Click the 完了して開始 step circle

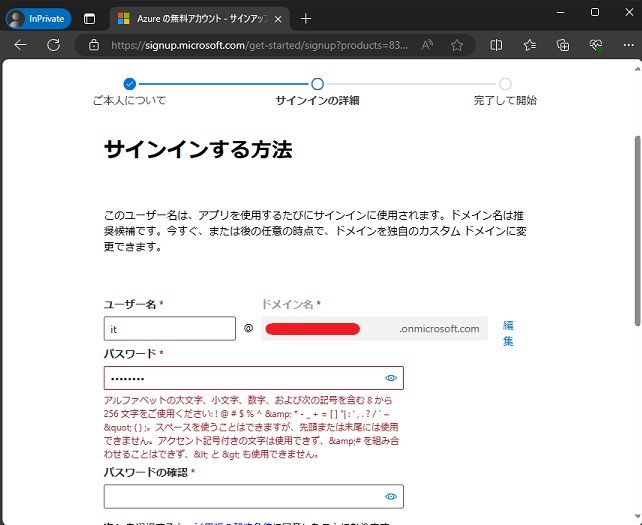click(505, 84)
